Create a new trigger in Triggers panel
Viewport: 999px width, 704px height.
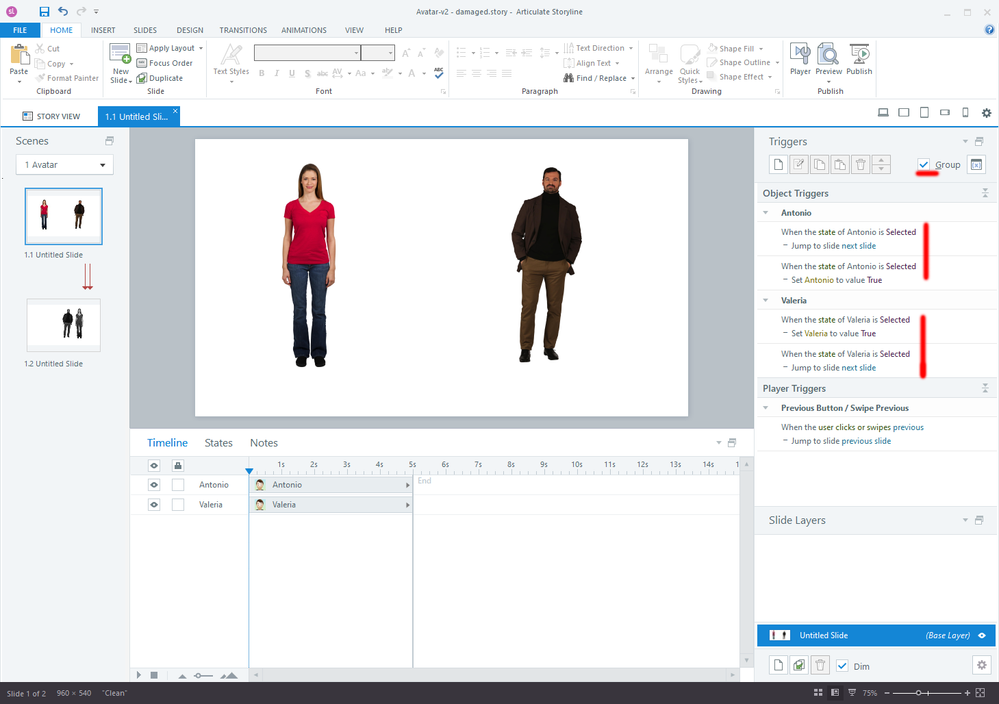tap(778, 165)
